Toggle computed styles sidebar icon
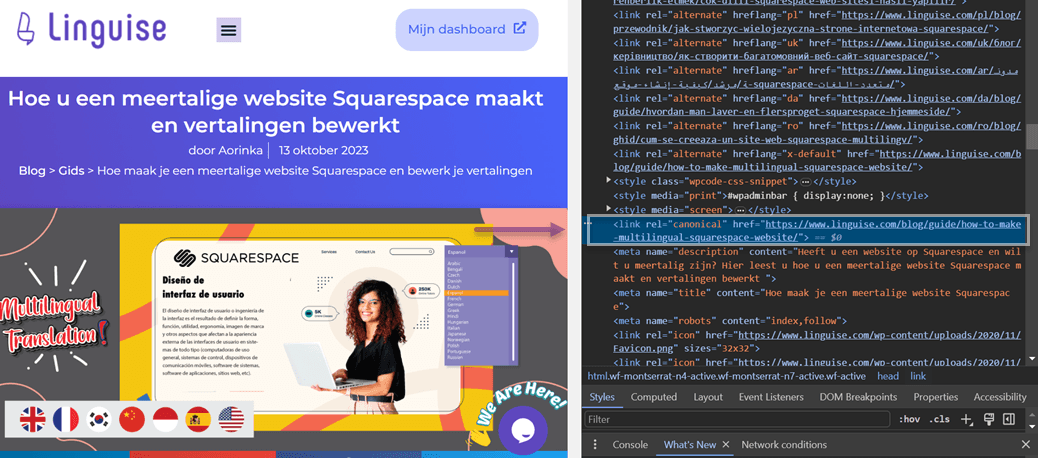1038x458 pixels. tap(1009, 419)
